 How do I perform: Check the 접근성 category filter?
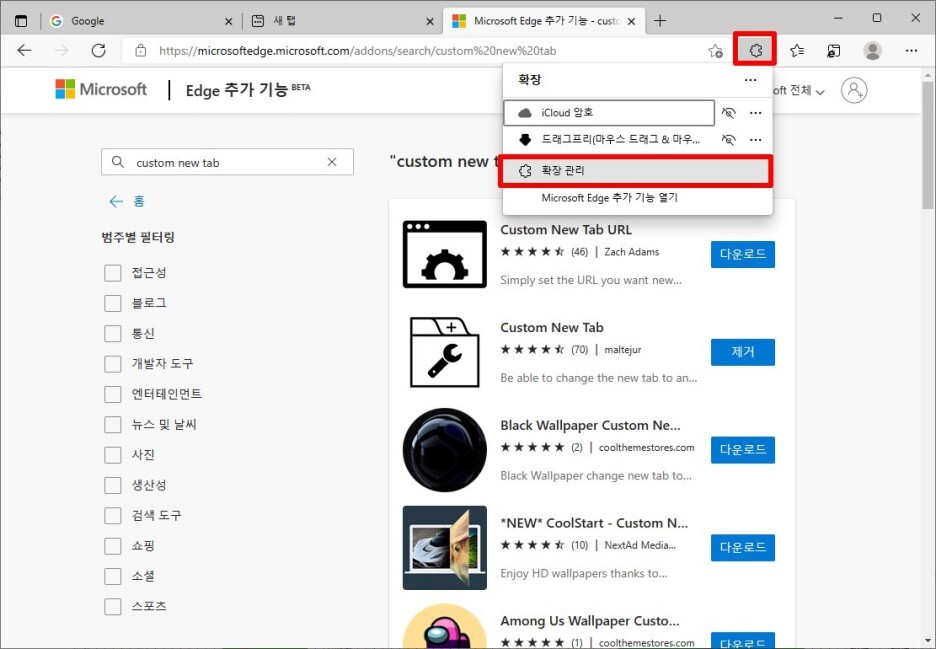pos(113,273)
